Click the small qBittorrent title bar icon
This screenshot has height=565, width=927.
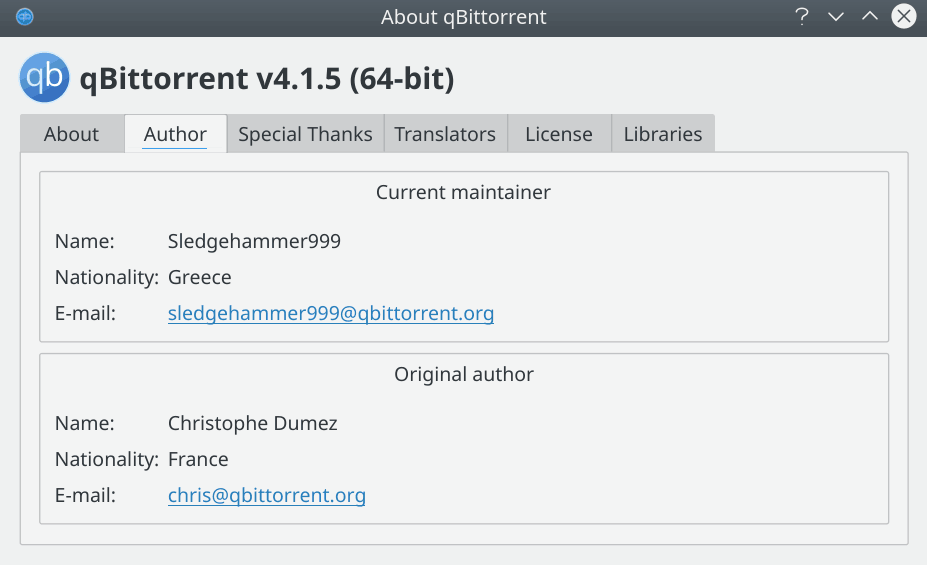(24, 17)
